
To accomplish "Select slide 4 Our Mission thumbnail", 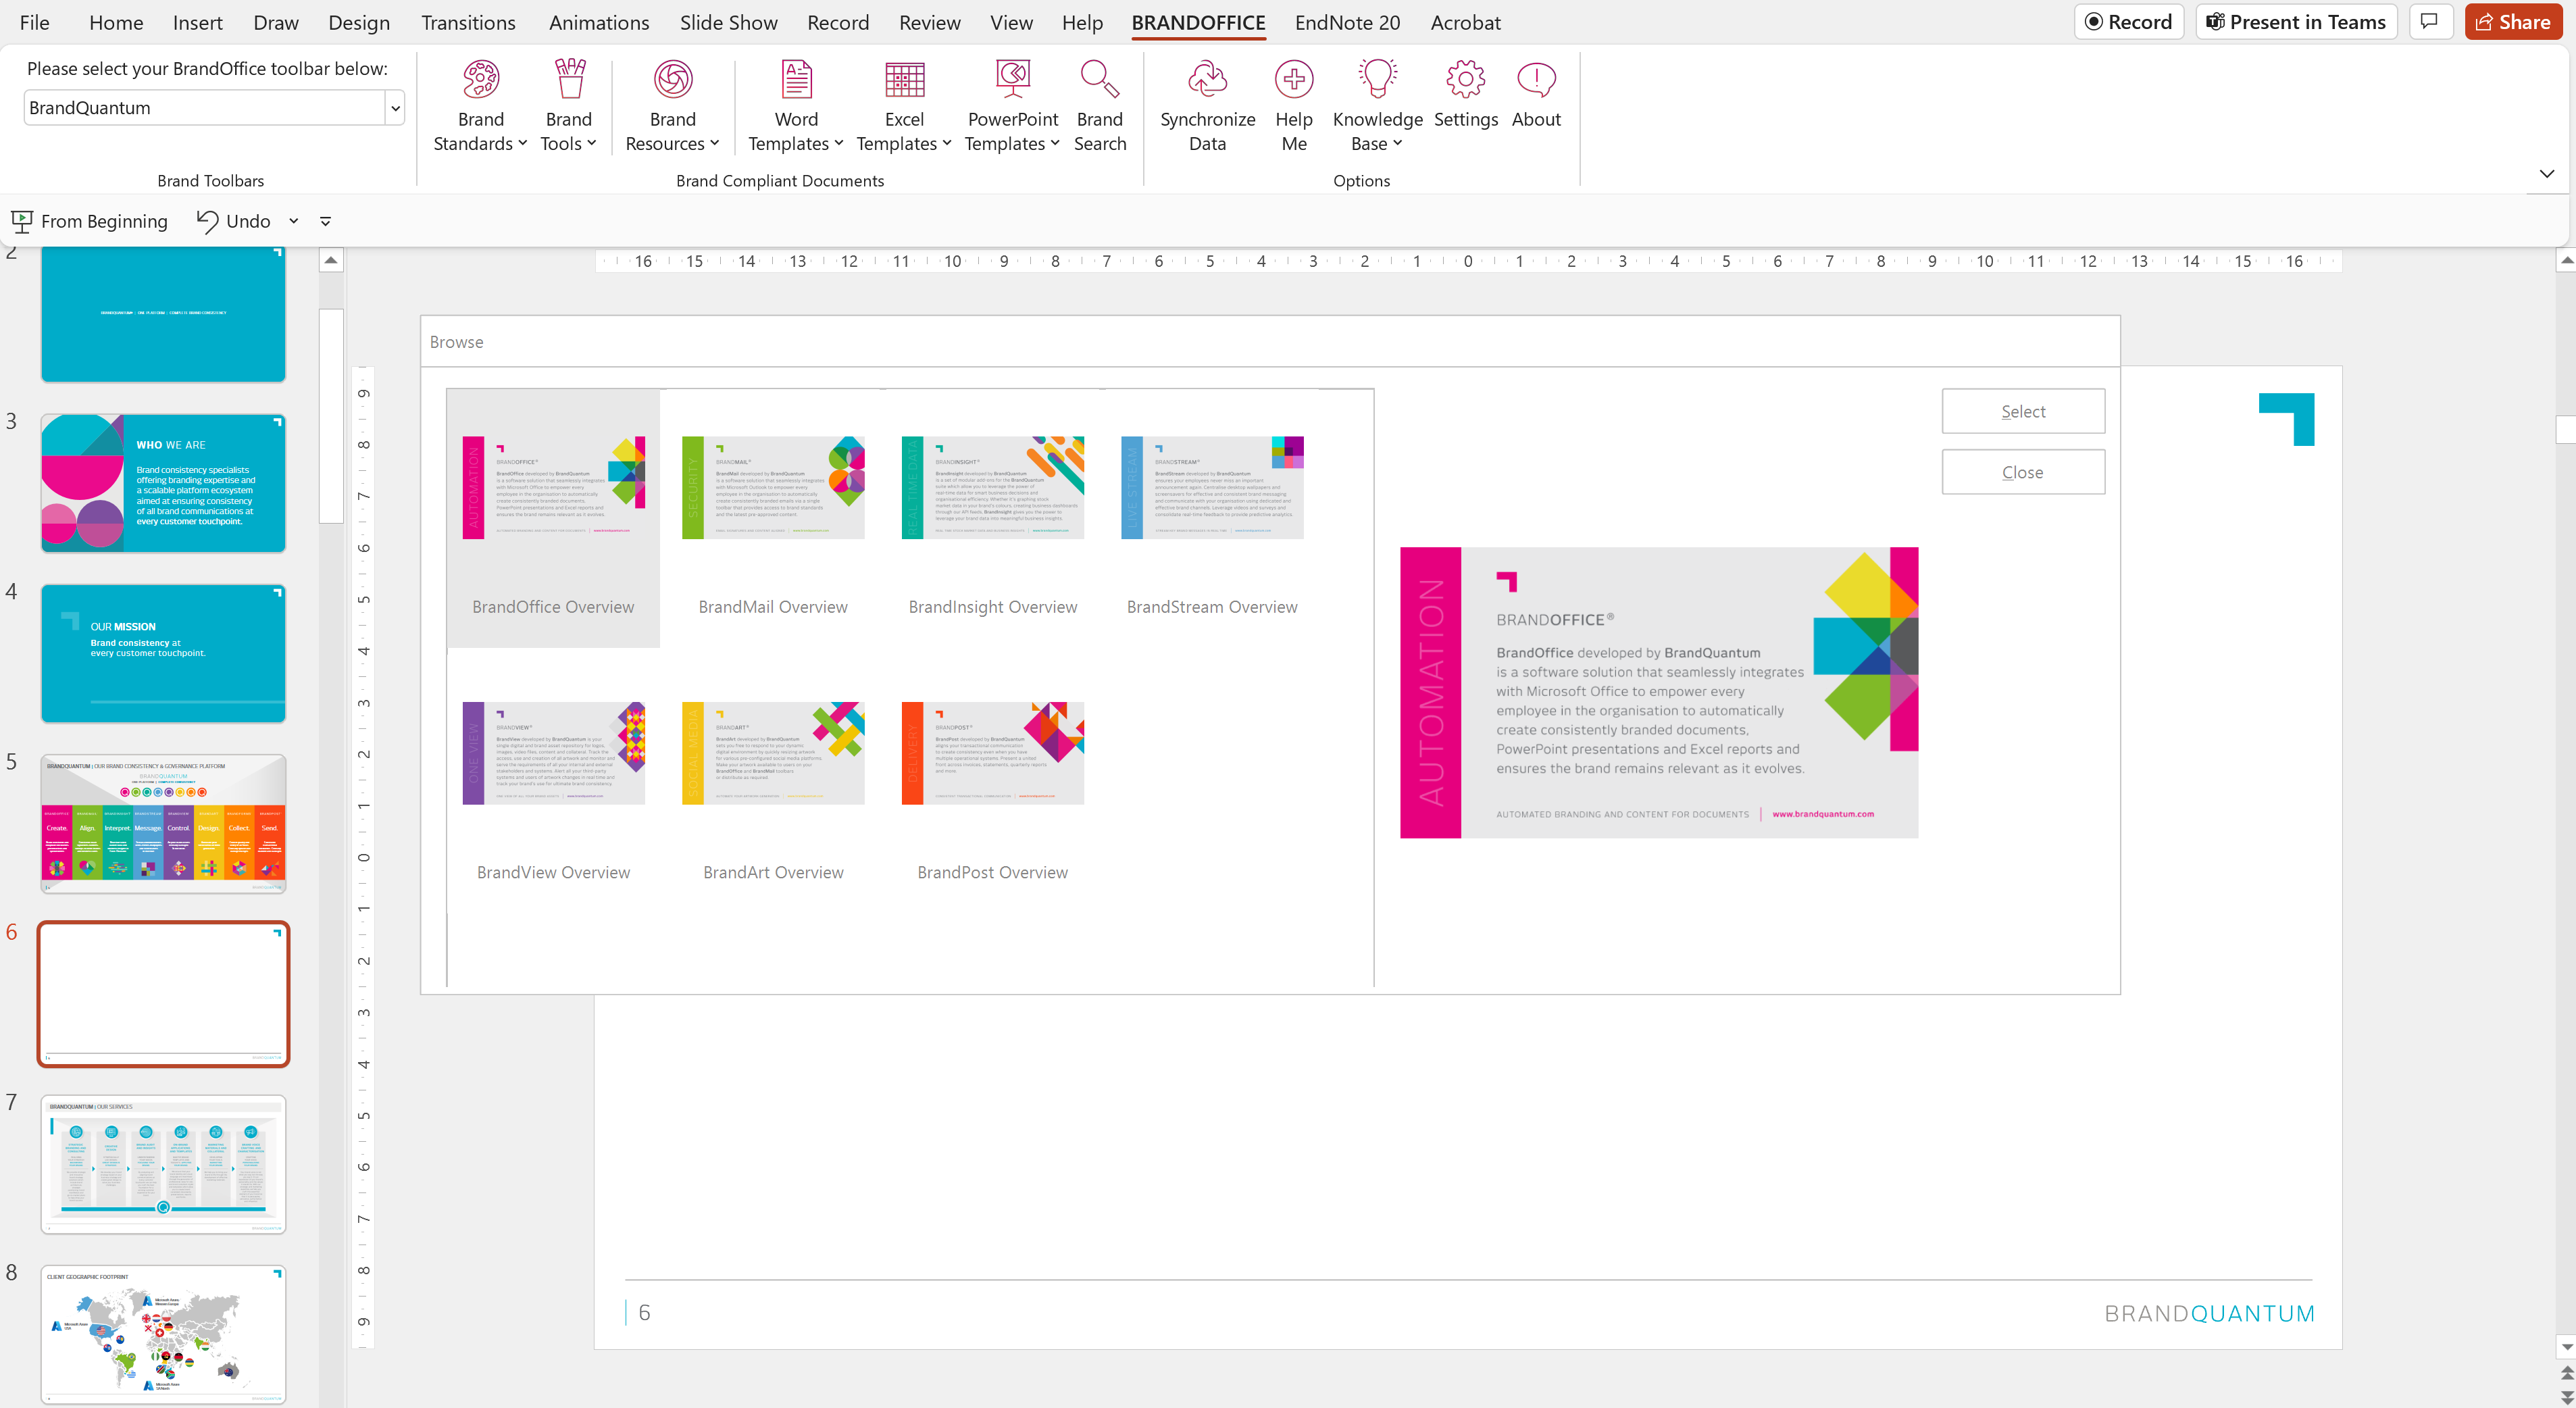I will [163, 653].
